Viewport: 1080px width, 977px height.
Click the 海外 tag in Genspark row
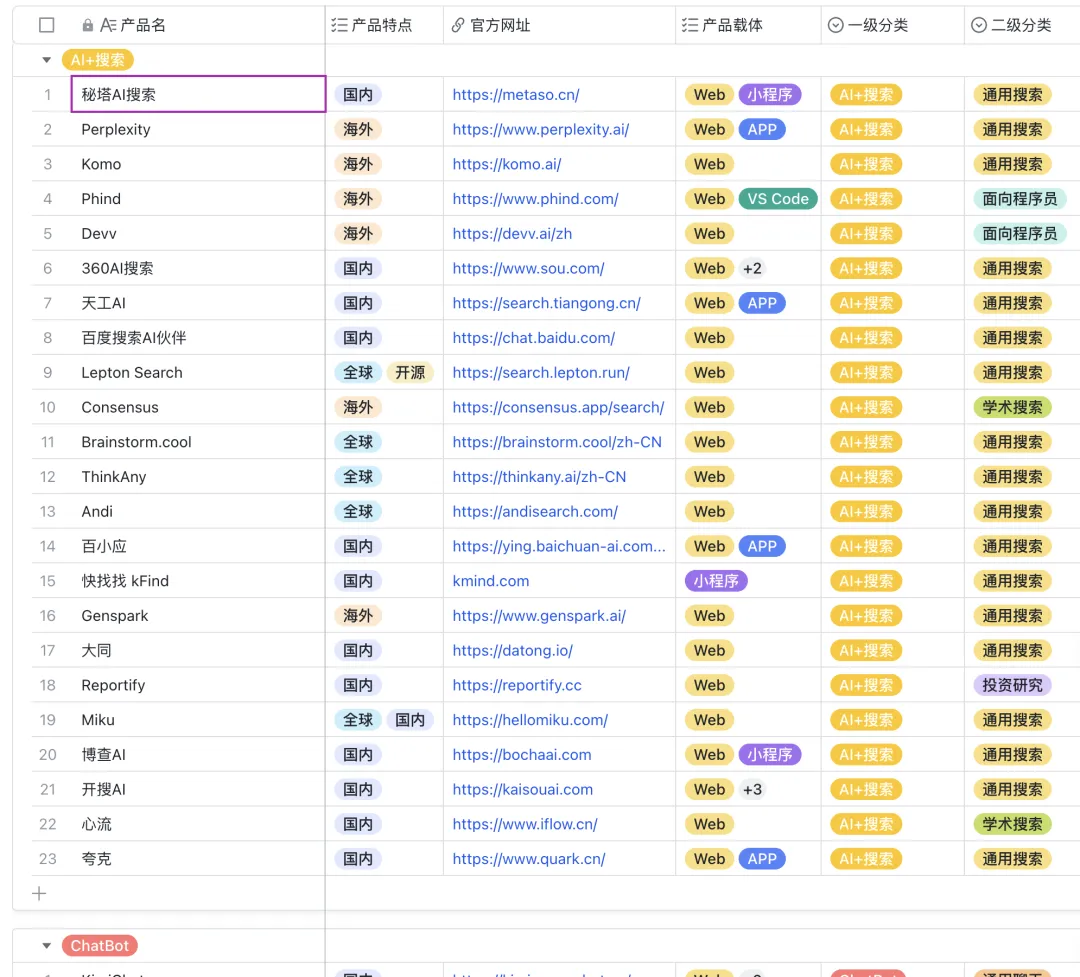click(358, 616)
